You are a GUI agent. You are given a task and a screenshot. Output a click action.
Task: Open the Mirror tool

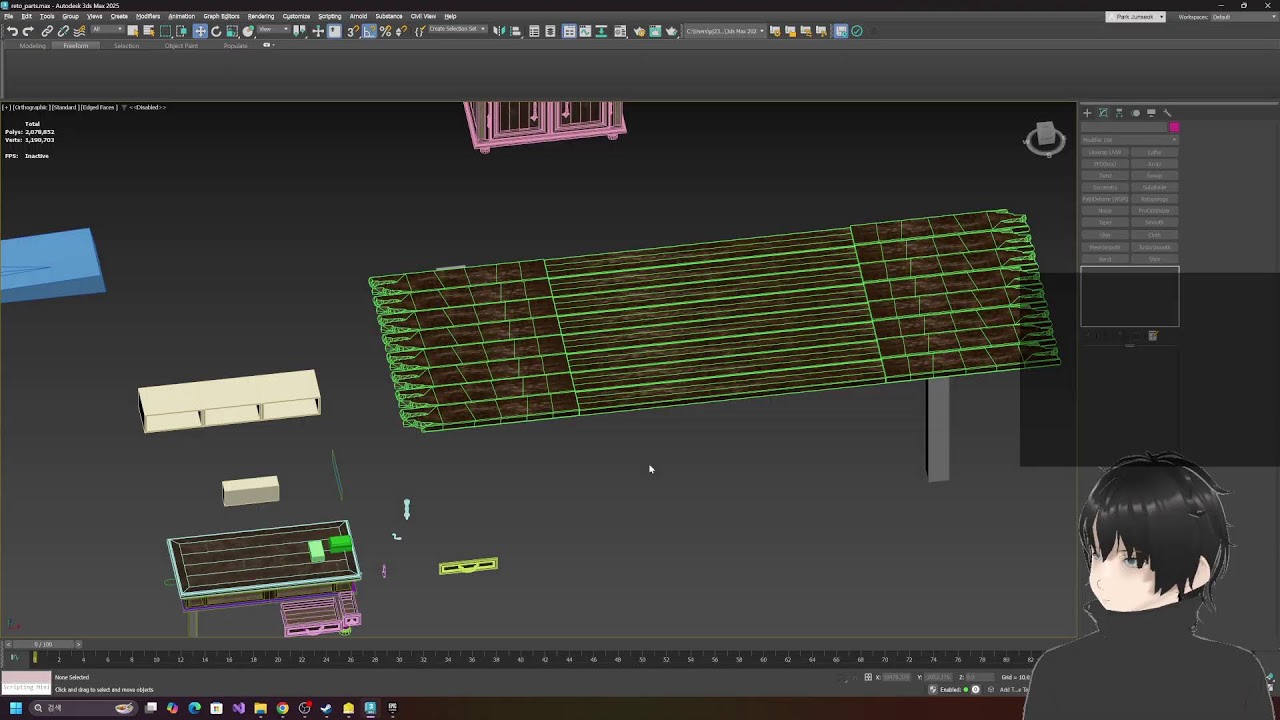[499, 31]
